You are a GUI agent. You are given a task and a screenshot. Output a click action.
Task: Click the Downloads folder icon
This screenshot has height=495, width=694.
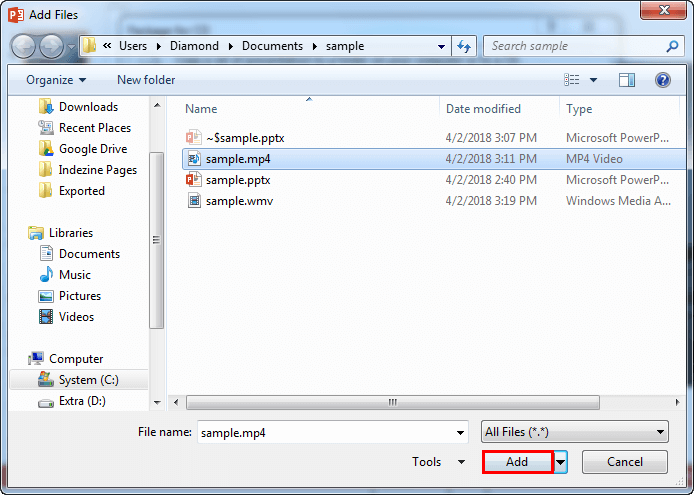pos(46,107)
